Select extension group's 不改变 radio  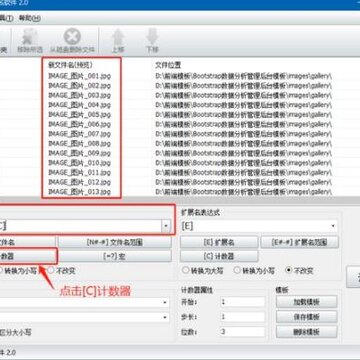click(x=300, y=271)
